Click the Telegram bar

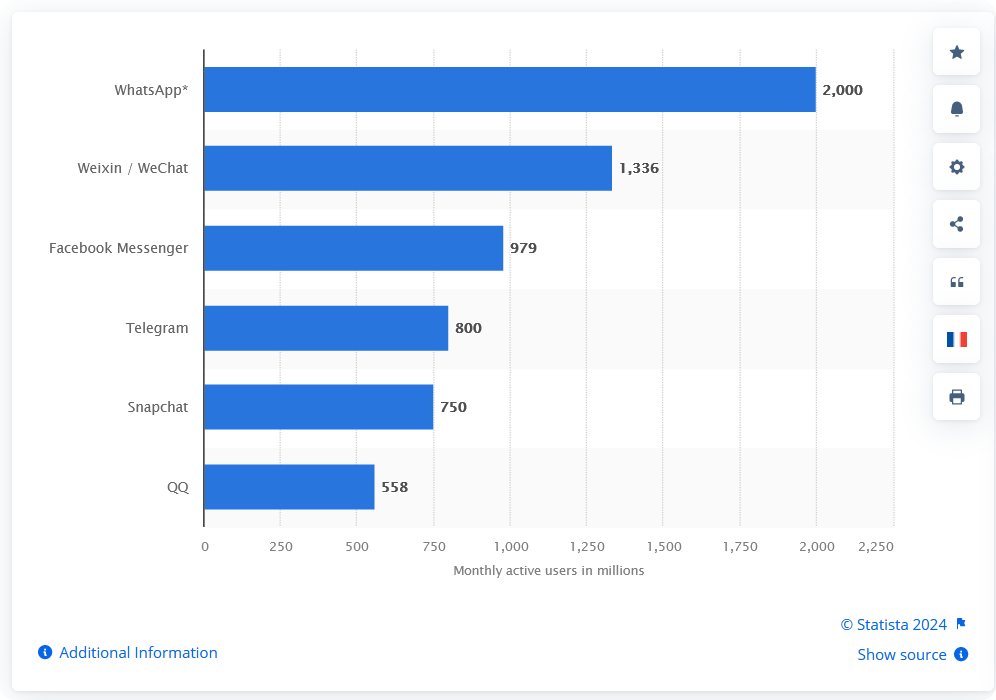326,328
